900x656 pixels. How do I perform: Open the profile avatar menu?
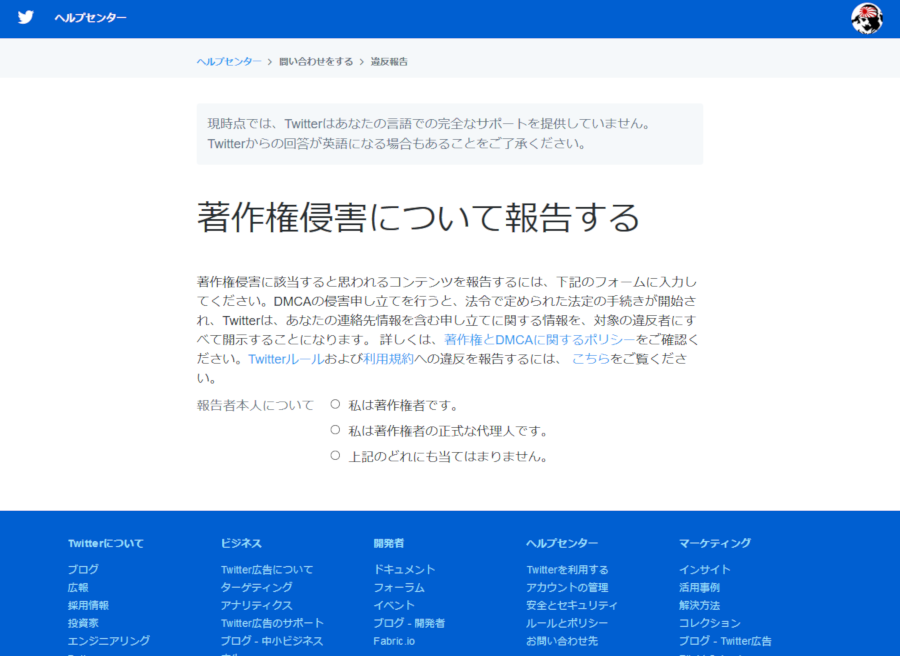(867, 18)
